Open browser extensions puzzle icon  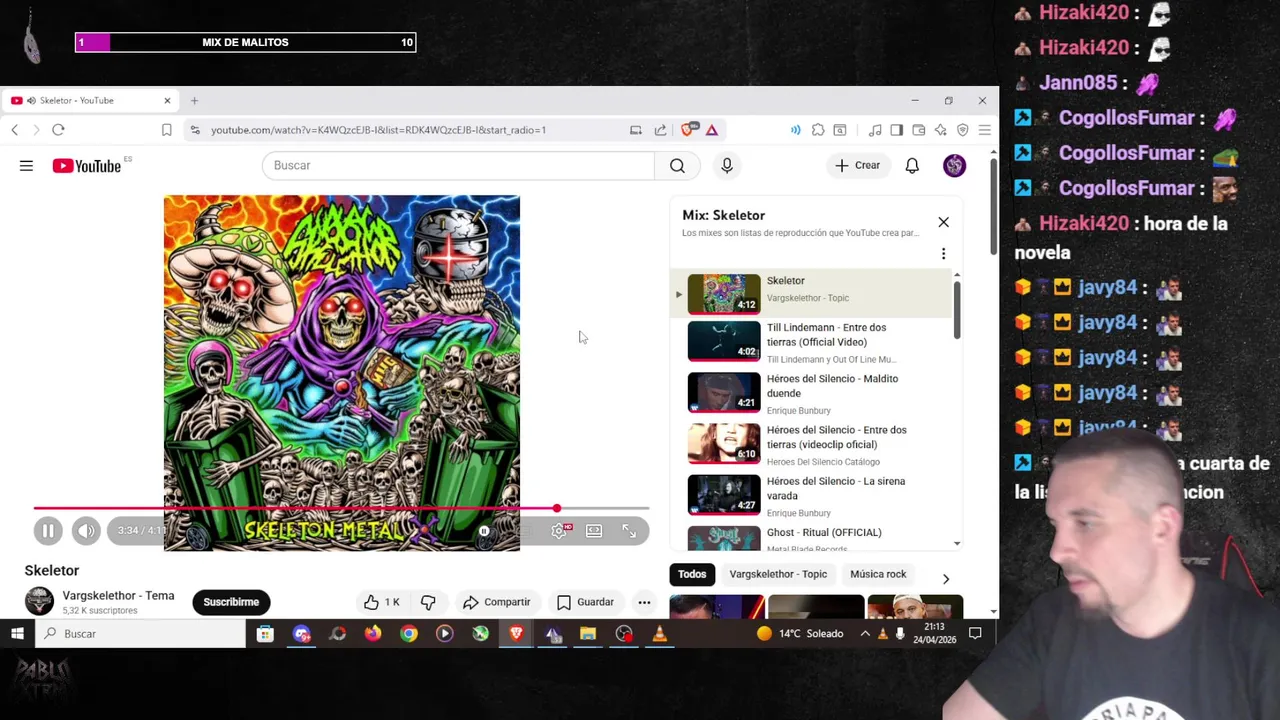[818, 130]
